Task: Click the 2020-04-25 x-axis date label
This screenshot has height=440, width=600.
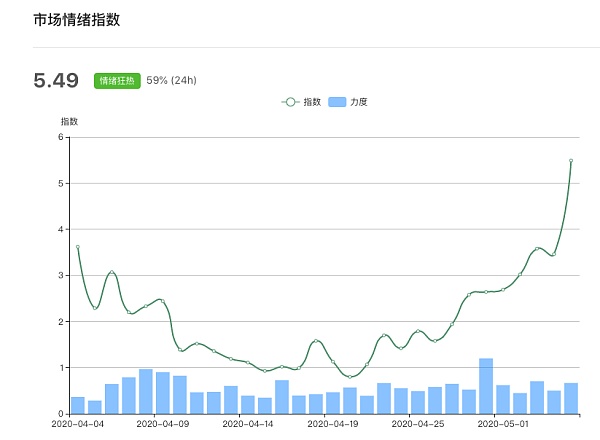Action: pos(418,424)
